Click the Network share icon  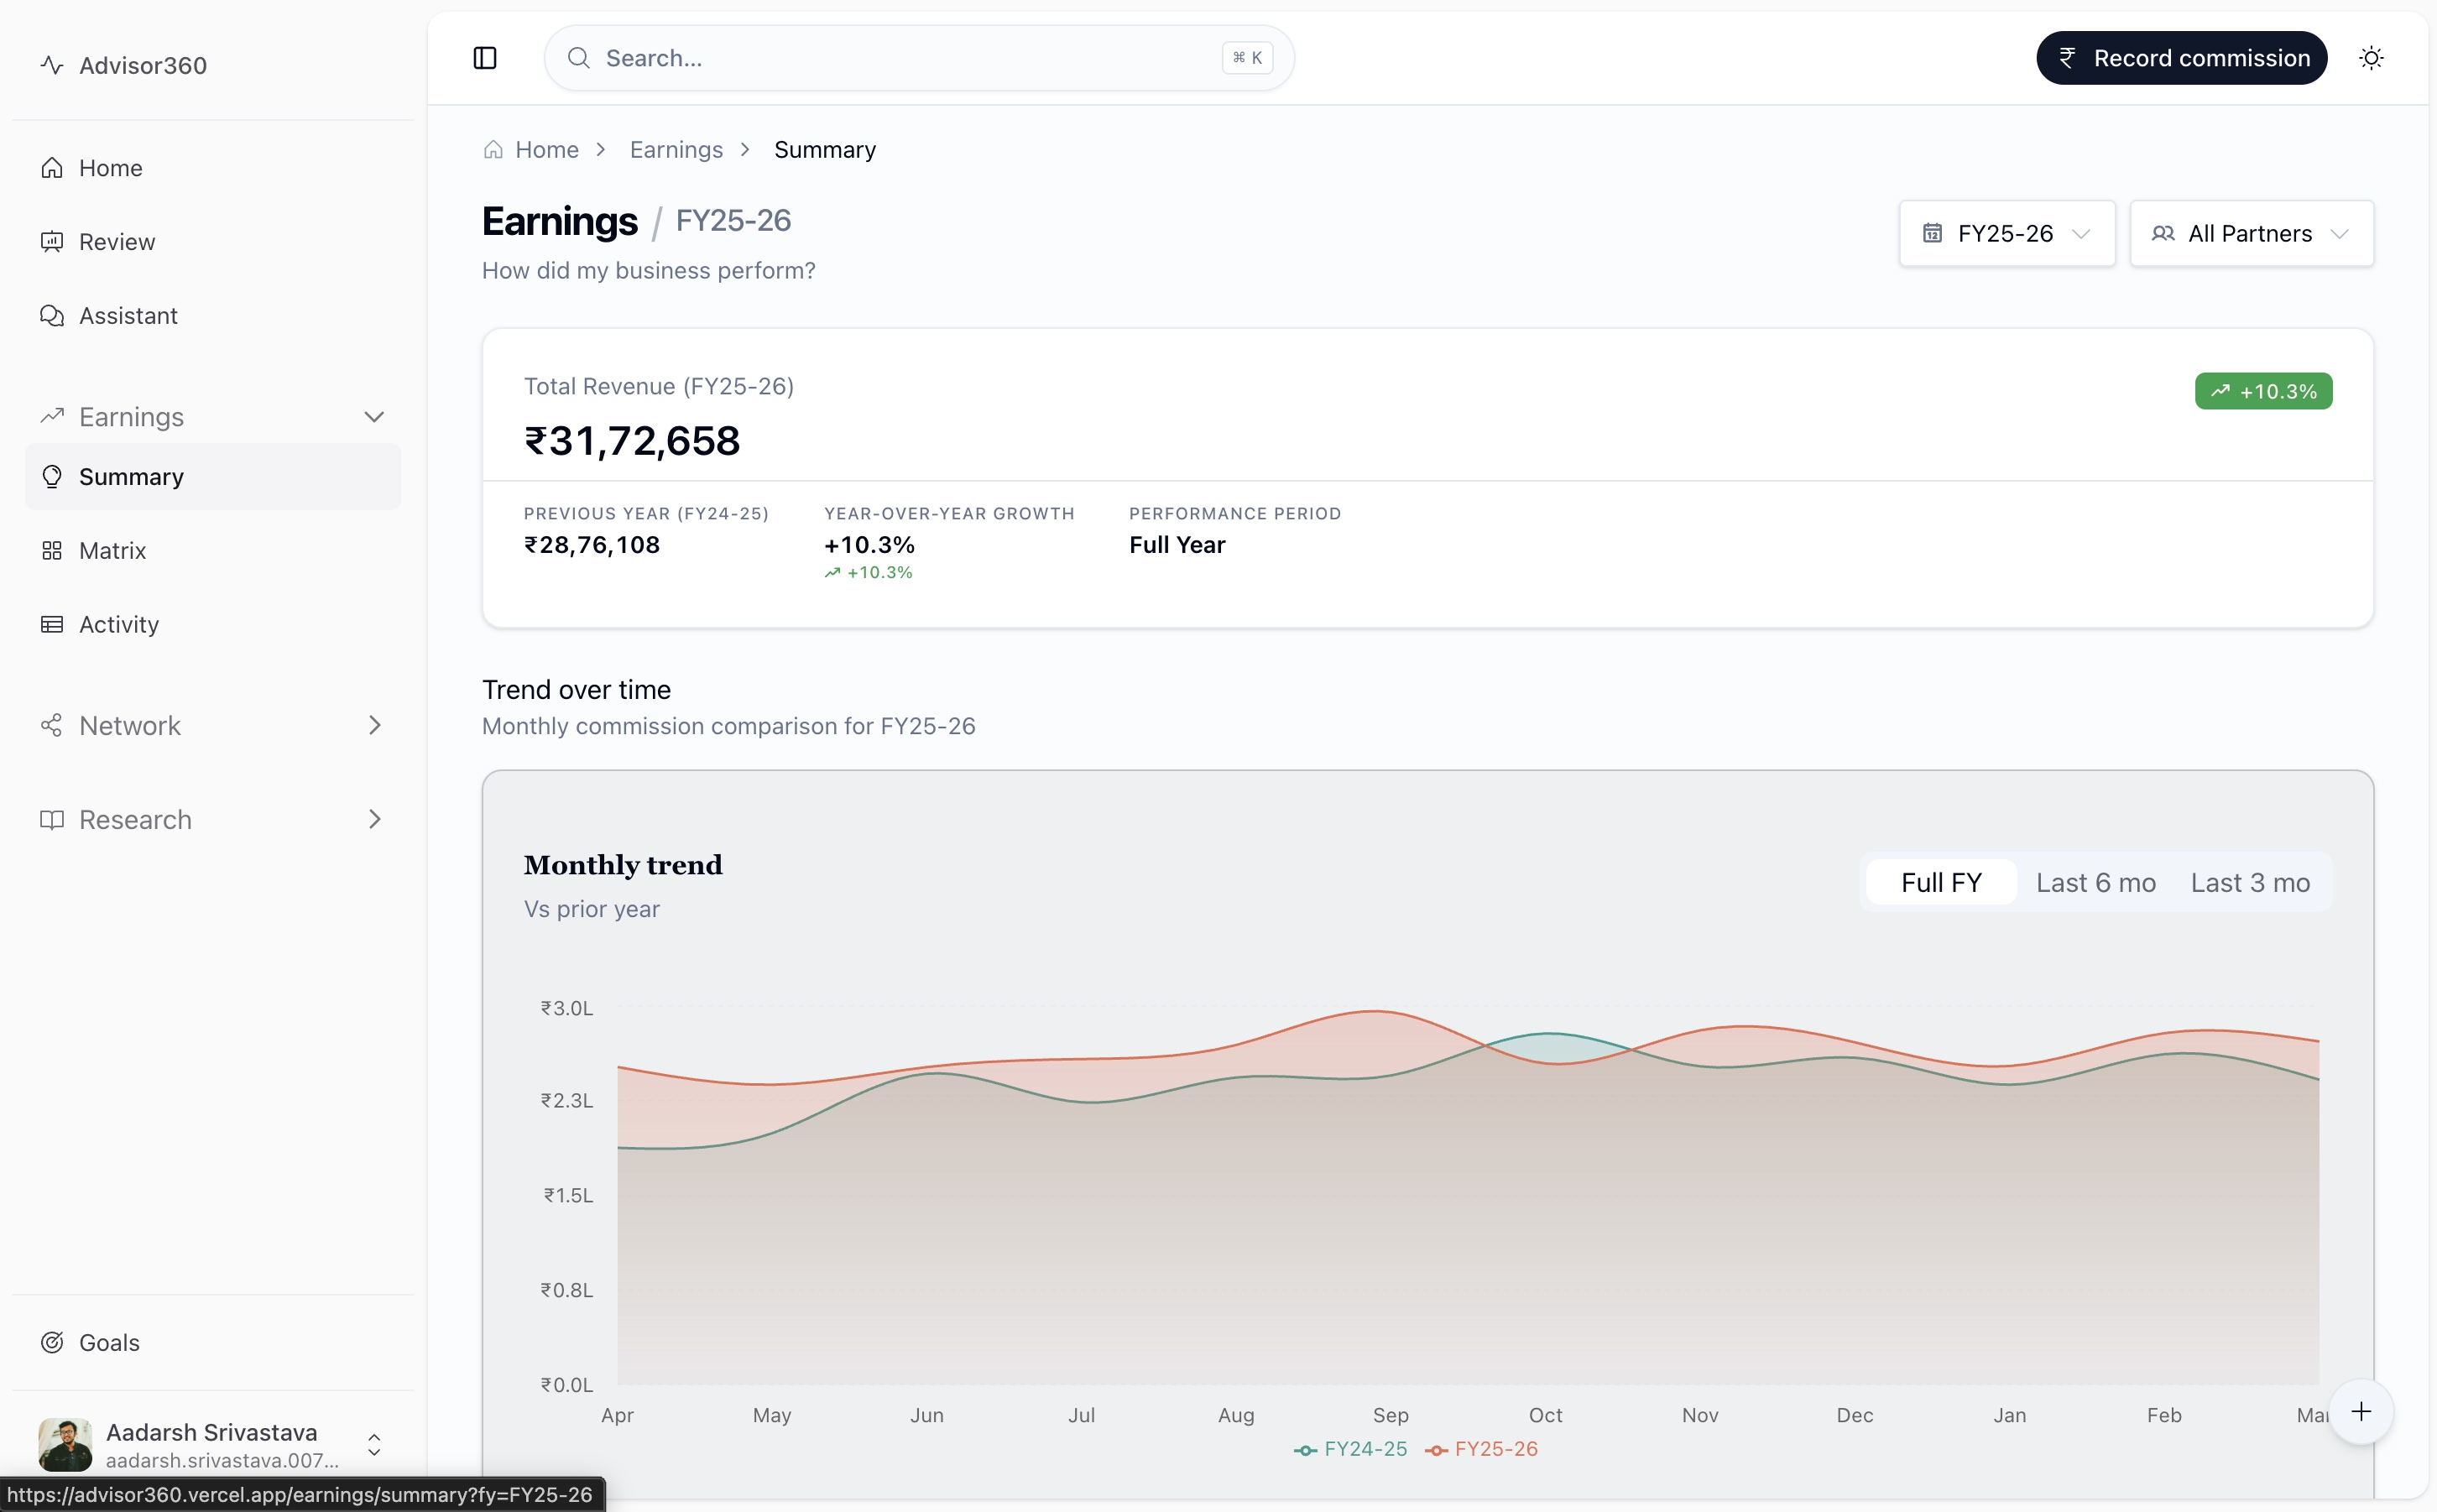pos(52,726)
